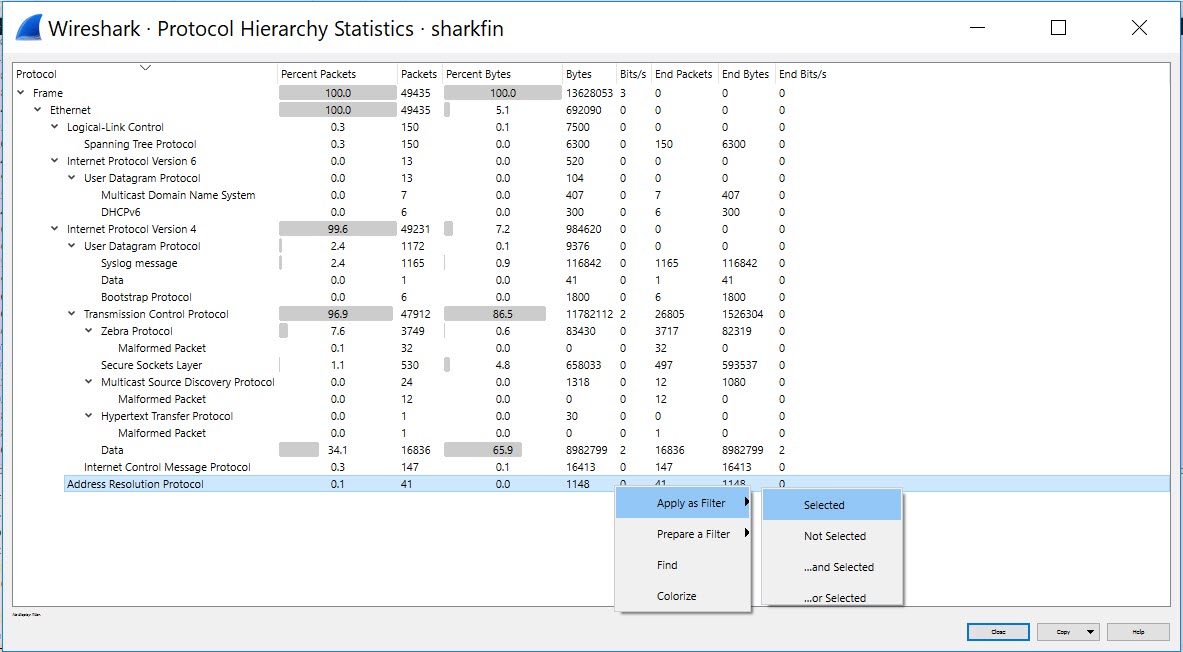Collapse the Ethernet tree node
This screenshot has height=652, width=1183.
tap(37, 109)
